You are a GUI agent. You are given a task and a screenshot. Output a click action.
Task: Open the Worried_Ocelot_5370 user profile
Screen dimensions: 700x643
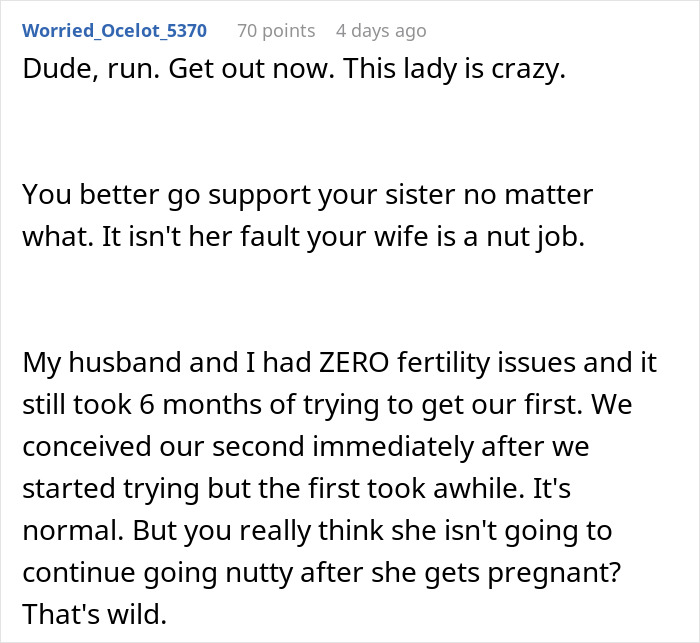114,31
